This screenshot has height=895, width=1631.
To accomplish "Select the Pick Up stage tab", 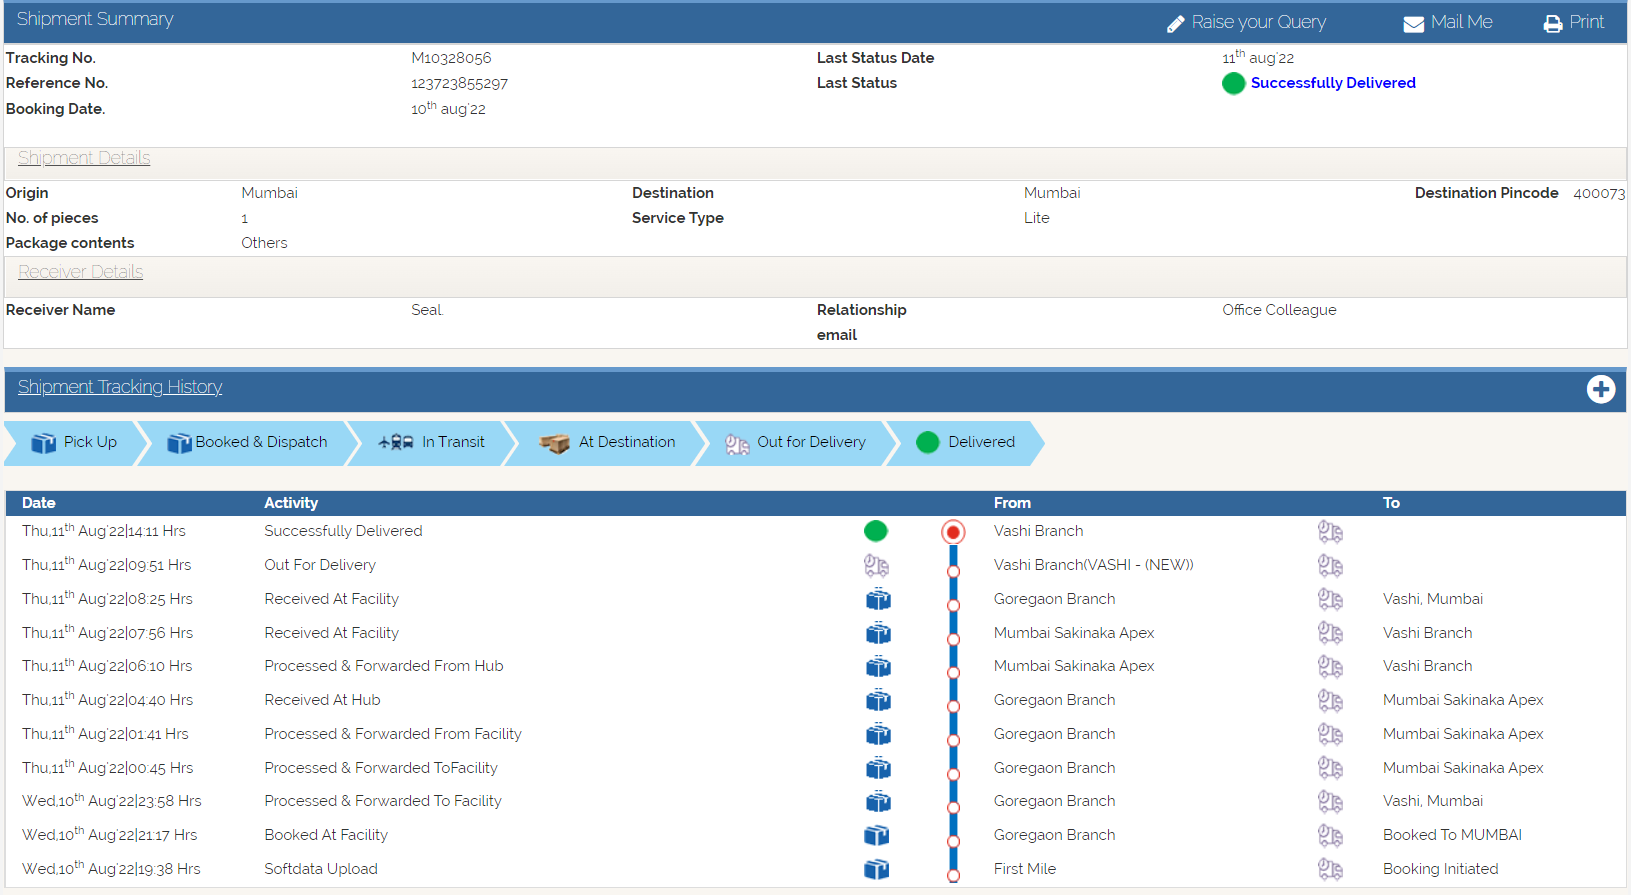I will [74, 443].
